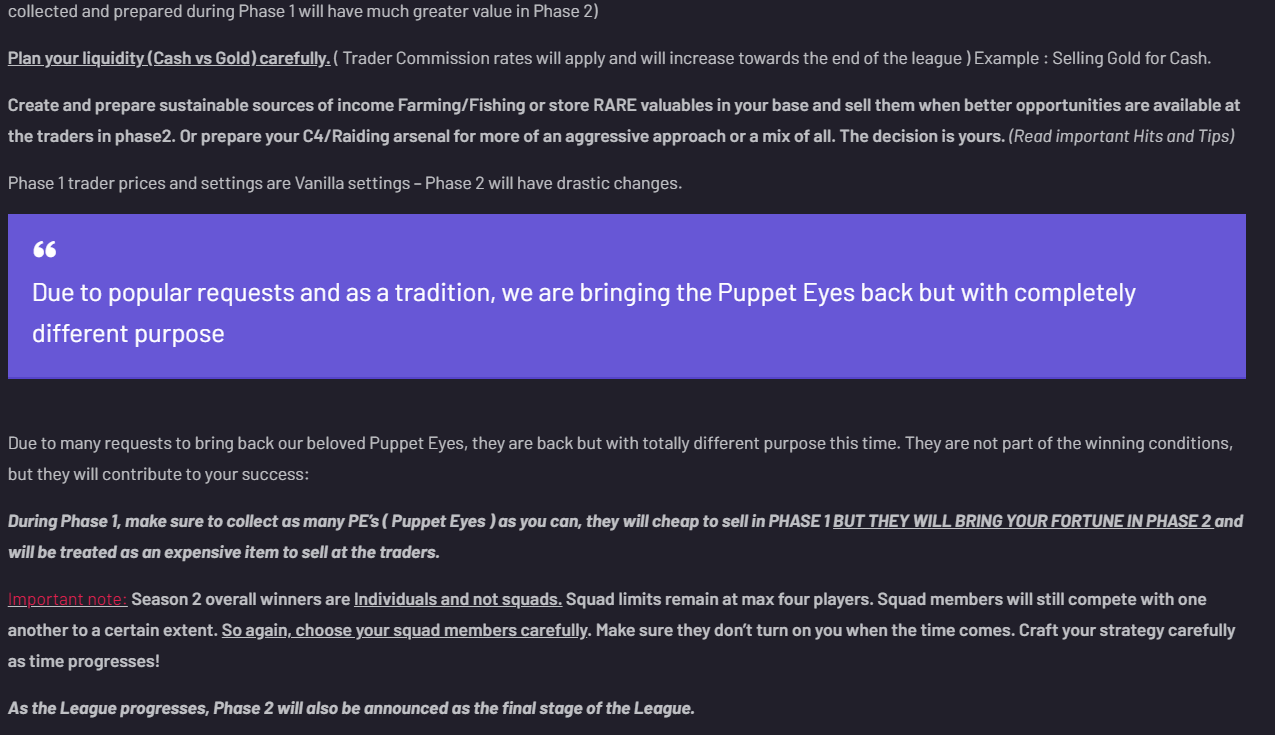Screen dimensions: 1275x735
Task: Click "So again, choose your squad members carefully"
Action: point(404,630)
